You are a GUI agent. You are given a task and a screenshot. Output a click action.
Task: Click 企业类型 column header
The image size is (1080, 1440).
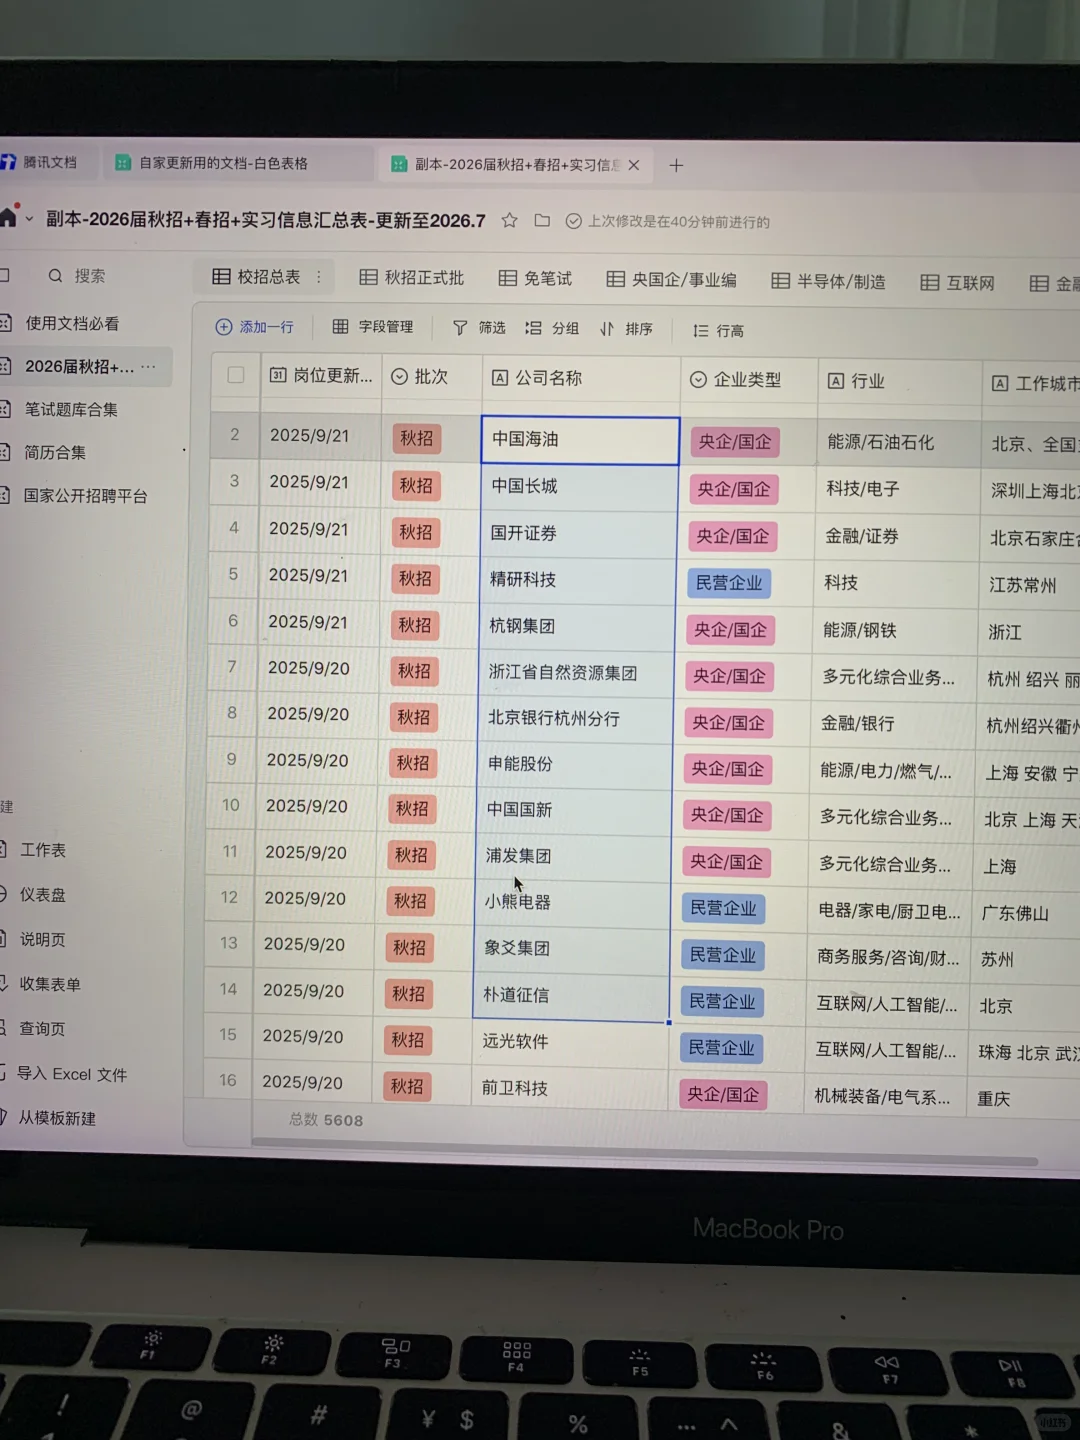tap(749, 380)
